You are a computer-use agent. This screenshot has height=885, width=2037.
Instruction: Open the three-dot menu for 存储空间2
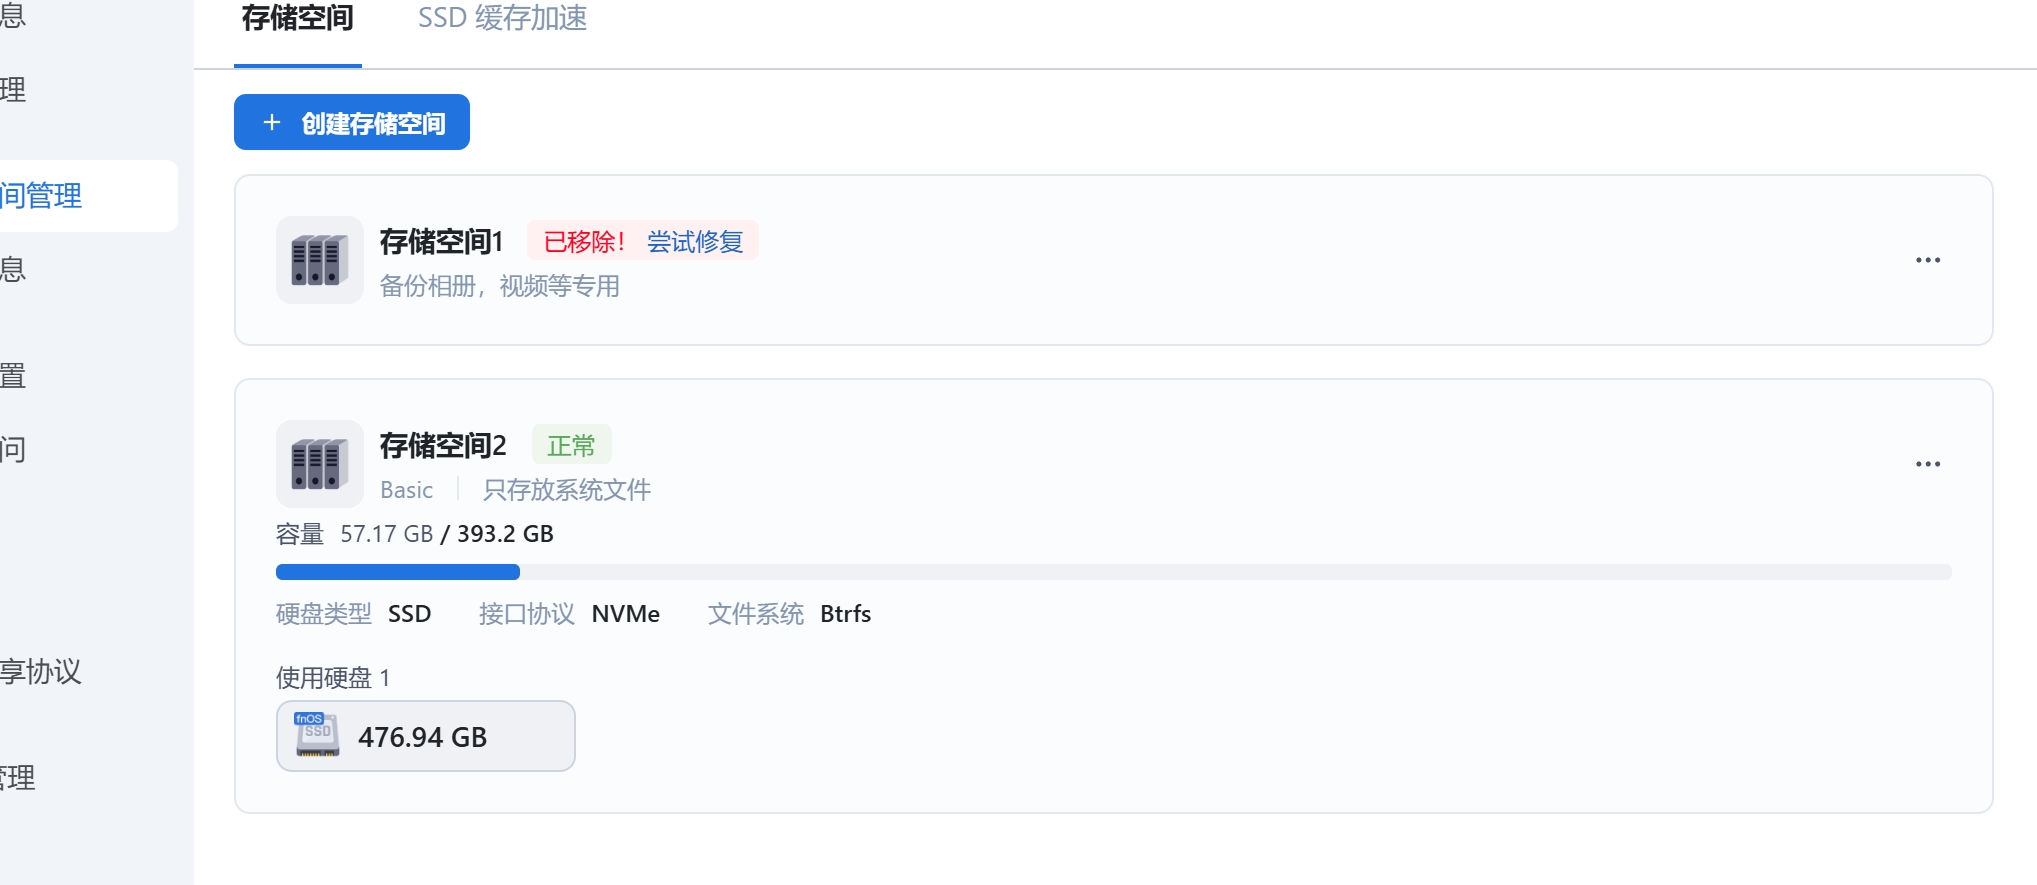click(x=1927, y=464)
